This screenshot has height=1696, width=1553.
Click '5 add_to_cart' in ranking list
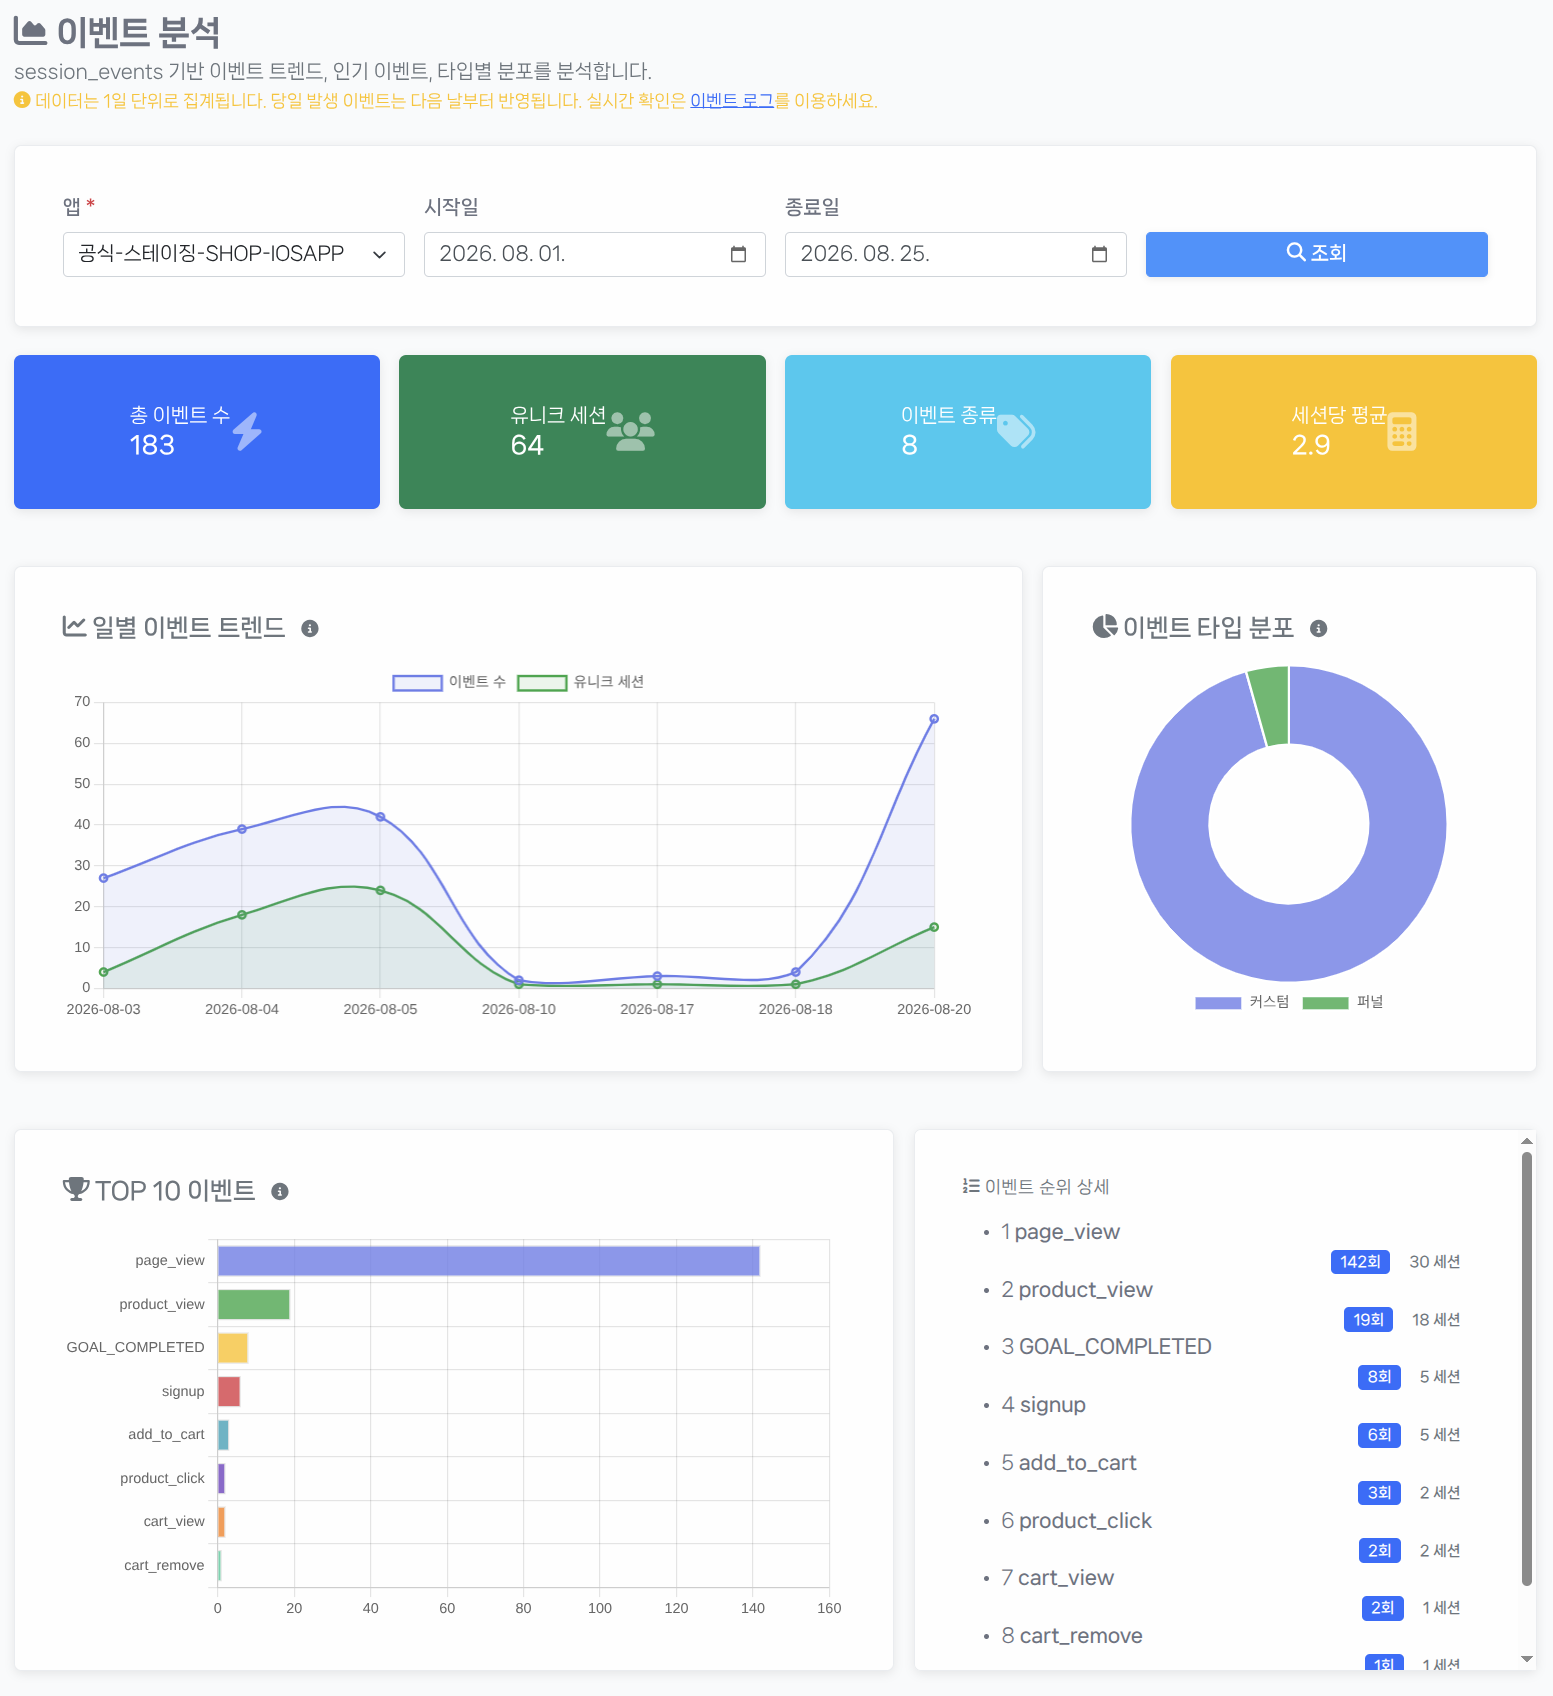[x=1069, y=1463]
